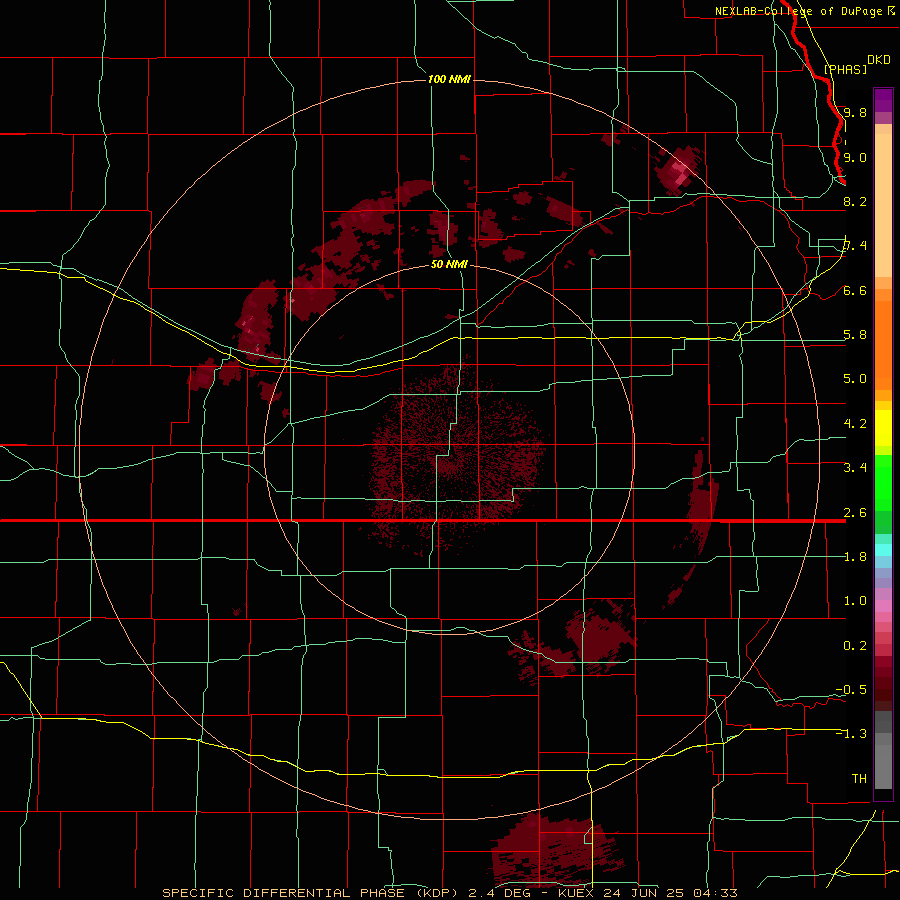The height and width of the screenshot is (900, 900).
Task: Click the 1.0 value on the color scale
Action: pyautogui.click(x=855, y=601)
